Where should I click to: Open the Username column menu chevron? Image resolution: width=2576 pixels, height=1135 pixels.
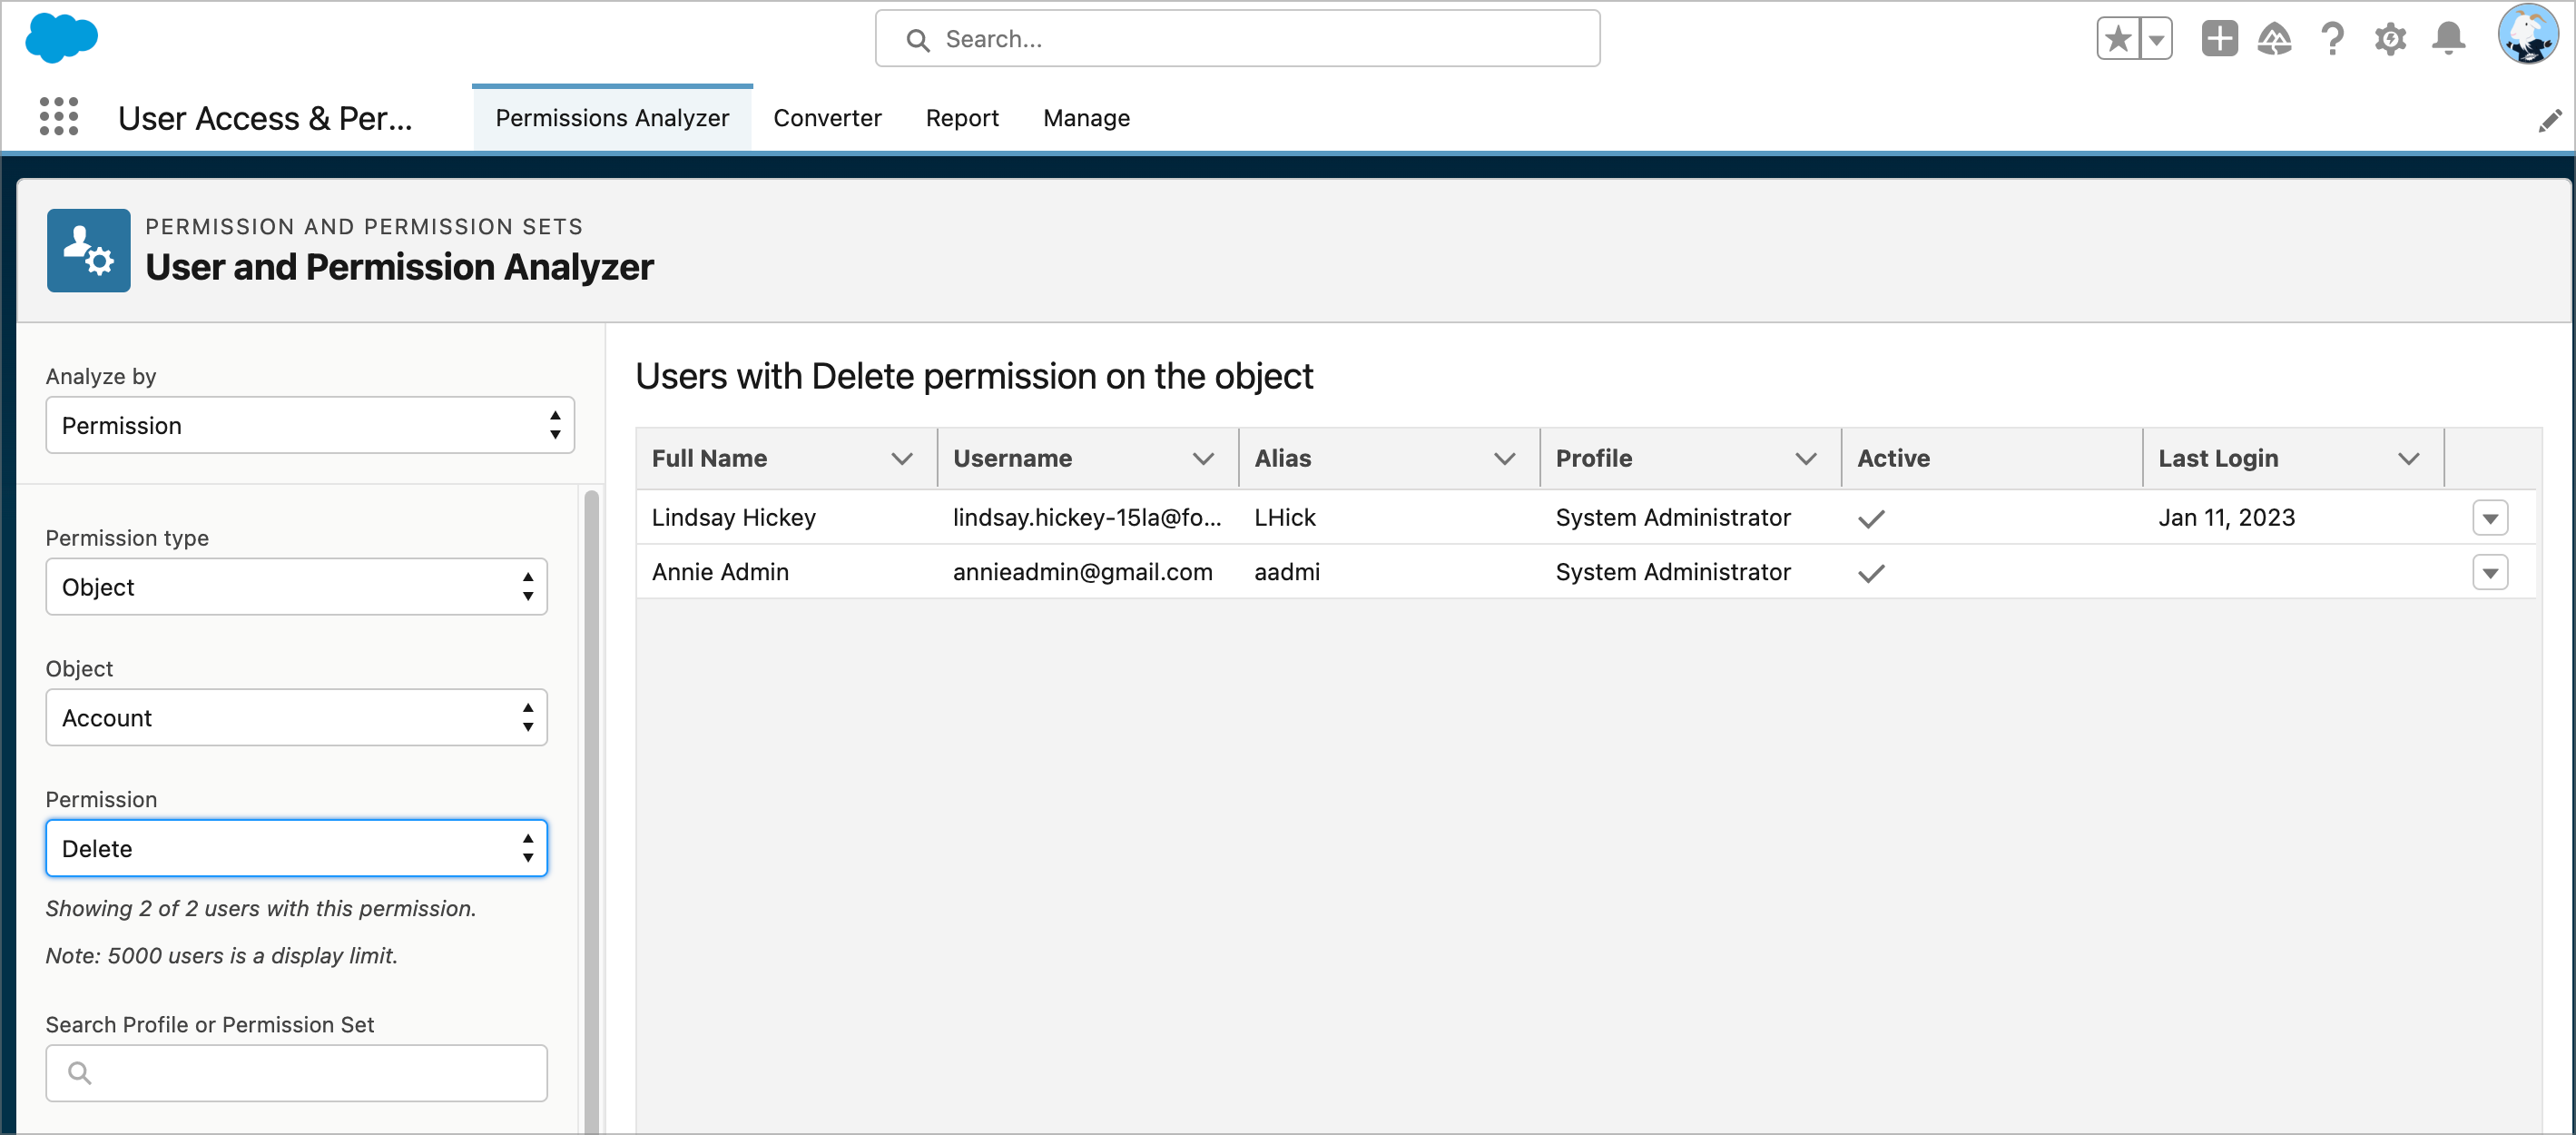click(1203, 459)
